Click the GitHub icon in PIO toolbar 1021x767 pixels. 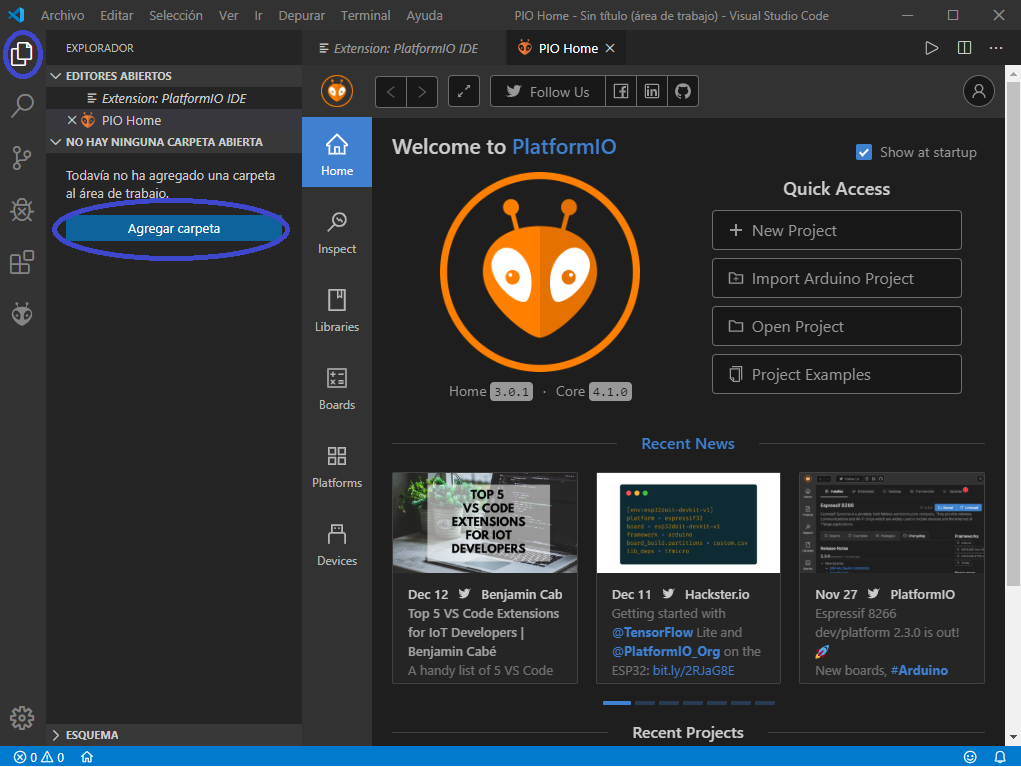[683, 92]
